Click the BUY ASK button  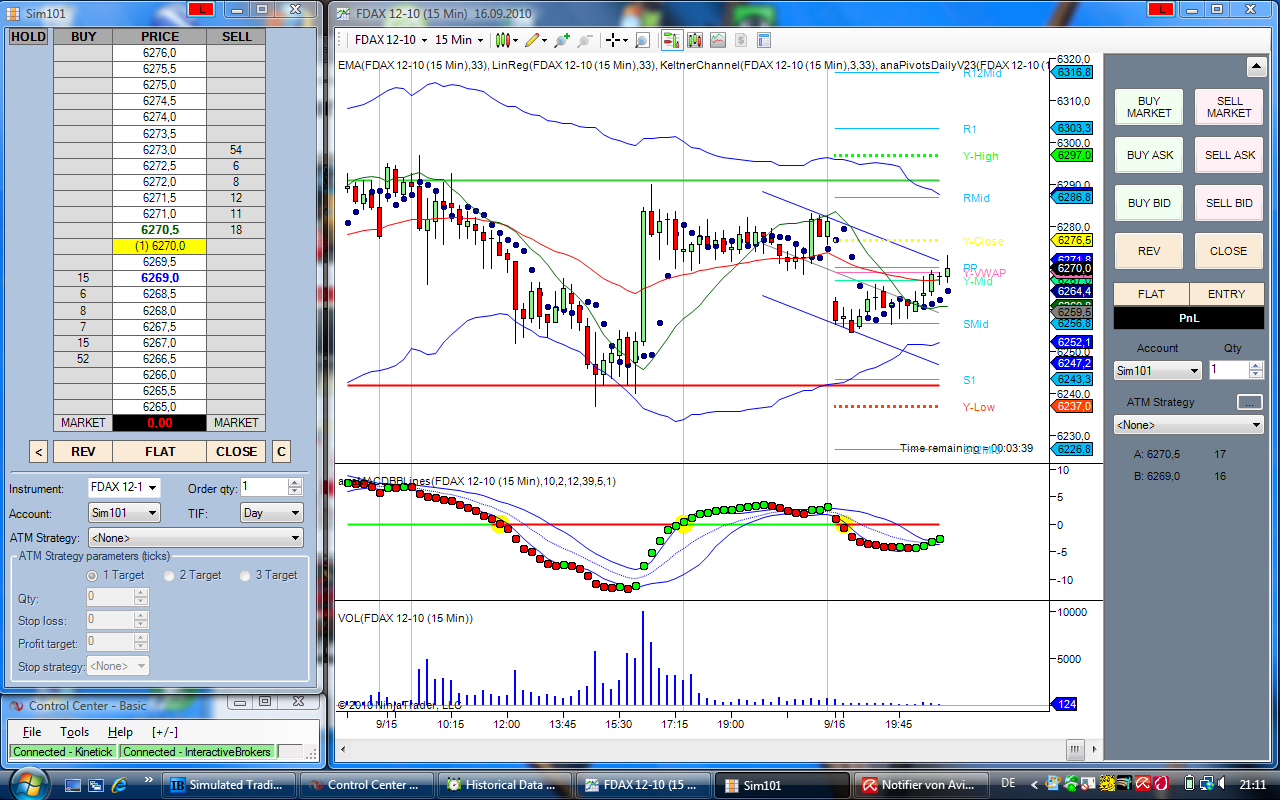tap(1149, 155)
